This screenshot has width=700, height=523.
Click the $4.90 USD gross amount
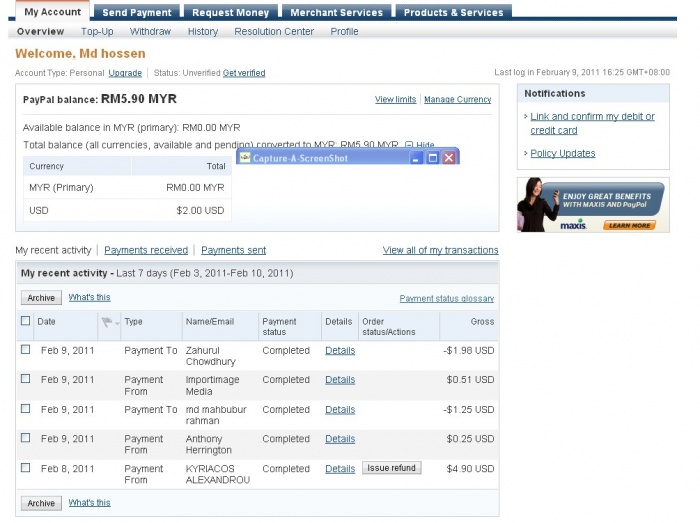[x=471, y=469]
